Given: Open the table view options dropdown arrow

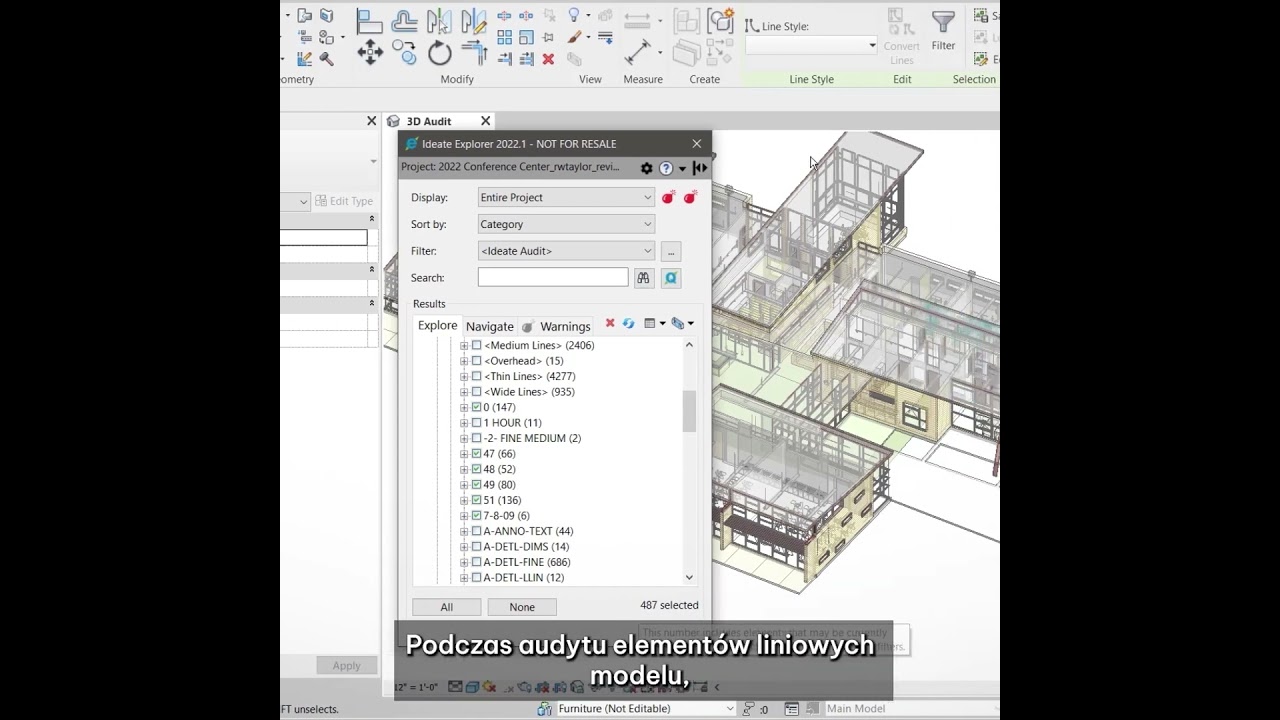Looking at the screenshot, I should pyautogui.click(x=661, y=324).
